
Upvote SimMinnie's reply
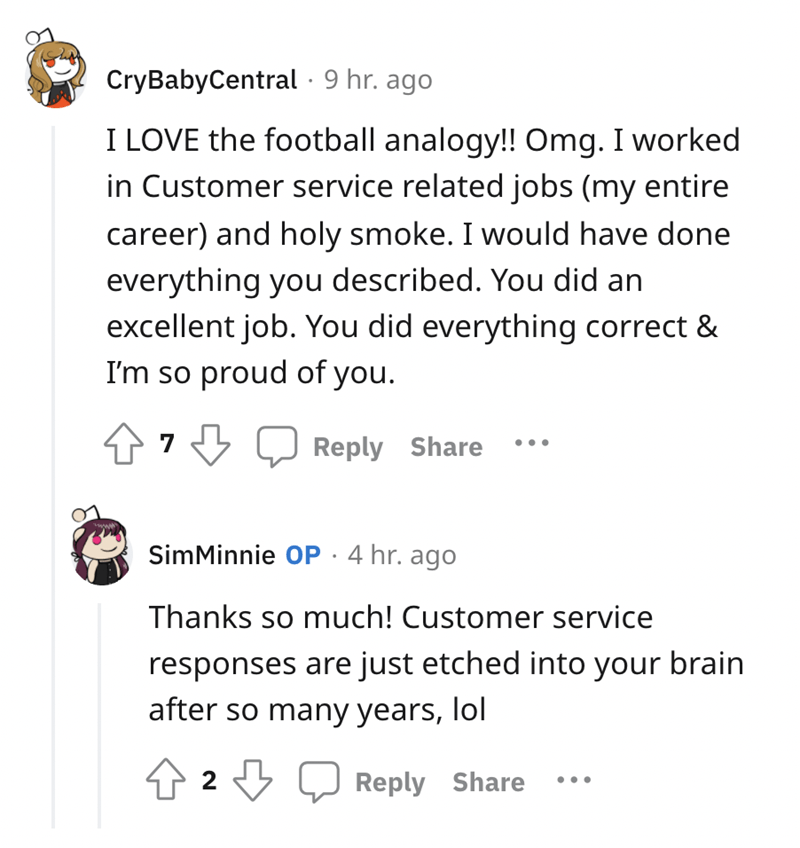165,782
